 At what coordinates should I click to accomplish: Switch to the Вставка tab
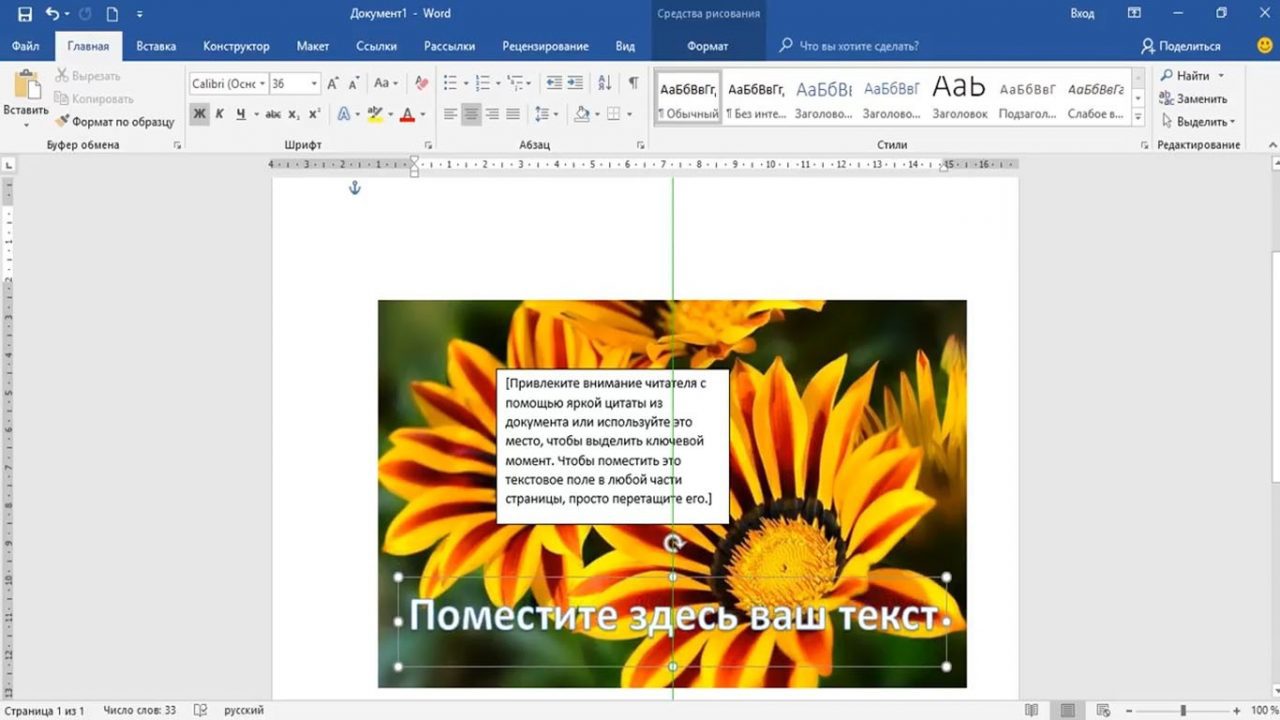pos(156,46)
